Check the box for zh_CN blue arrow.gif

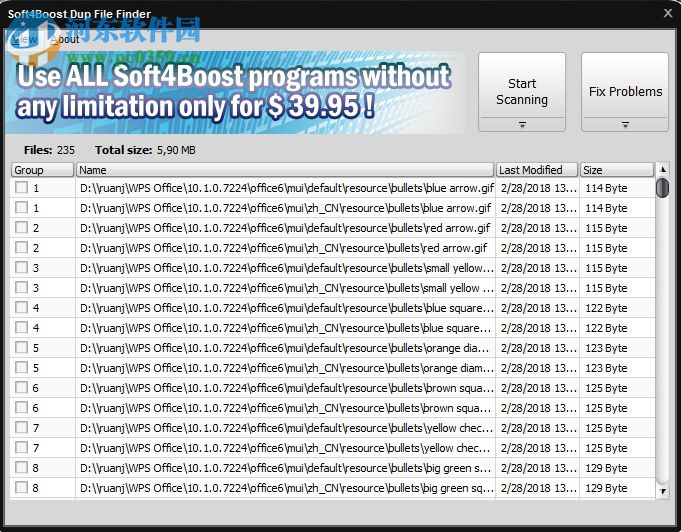pyautogui.click(x=21, y=208)
